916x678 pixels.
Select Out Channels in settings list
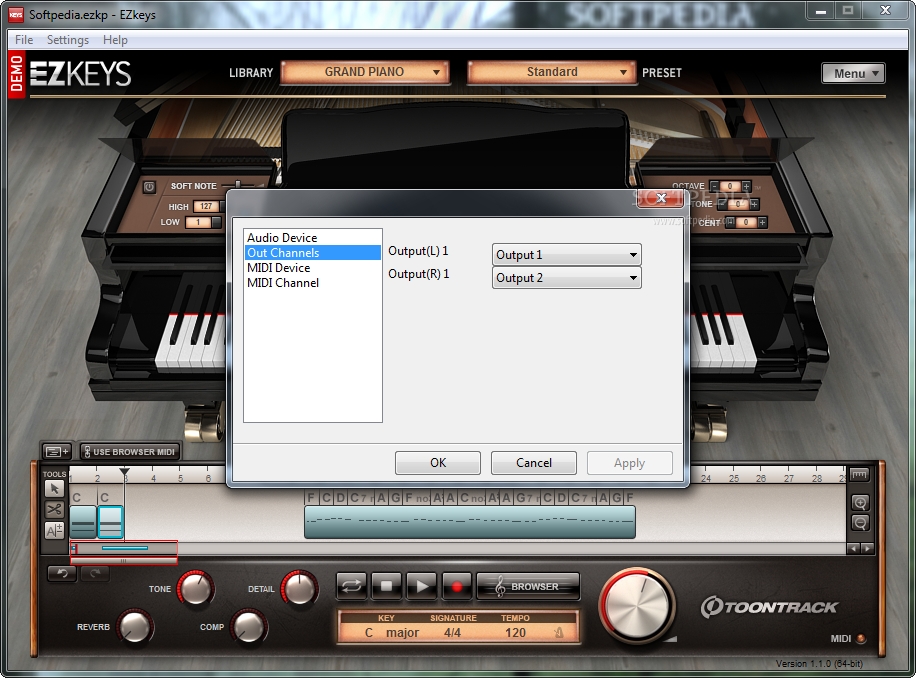[x=313, y=252]
